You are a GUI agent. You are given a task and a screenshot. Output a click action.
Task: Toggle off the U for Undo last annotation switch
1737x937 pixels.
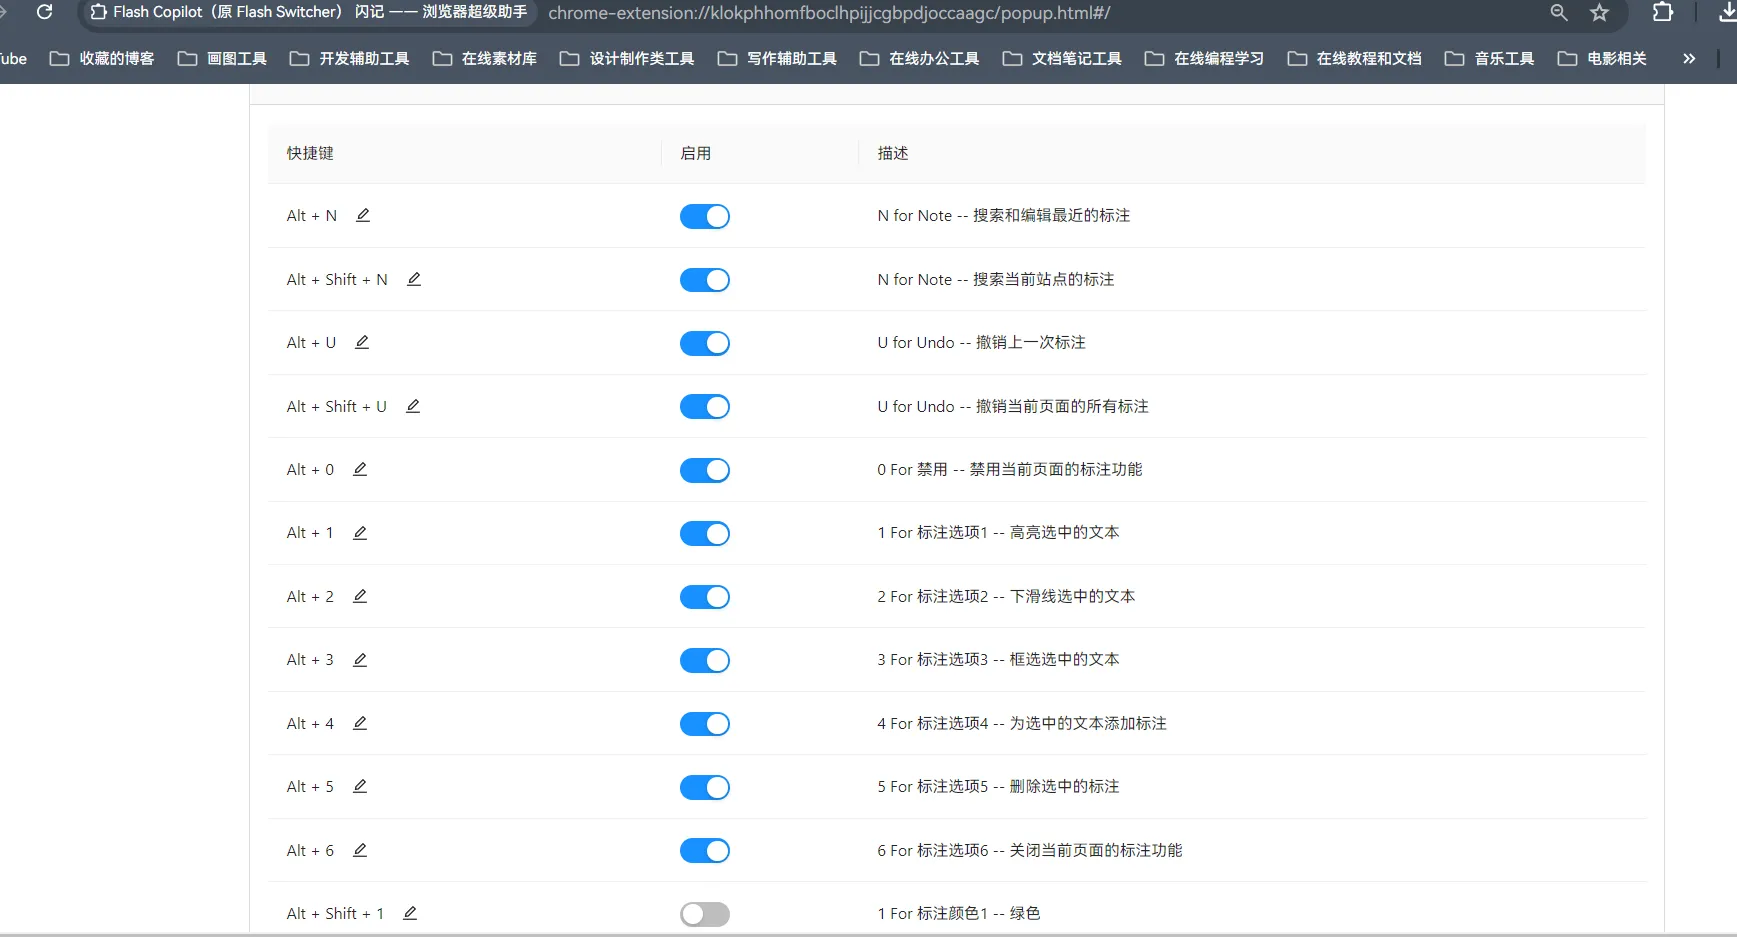coord(705,344)
